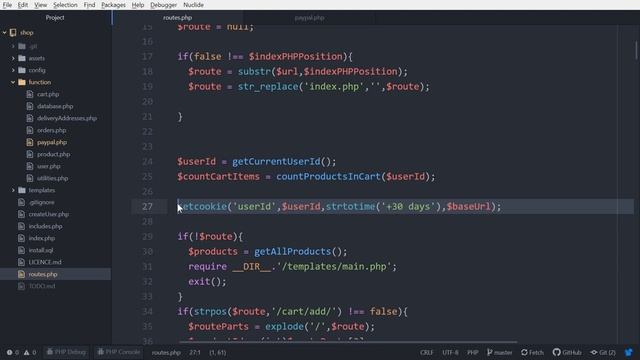
Task: Toggle the PHP Debug panel button
Action: coord(66,352)
